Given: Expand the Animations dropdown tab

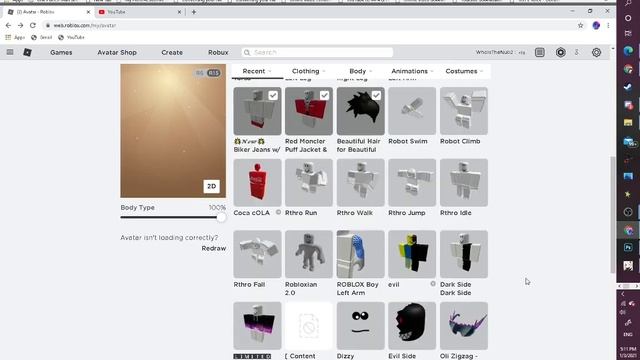Looking at the screenshot, I should pos(412,71).
